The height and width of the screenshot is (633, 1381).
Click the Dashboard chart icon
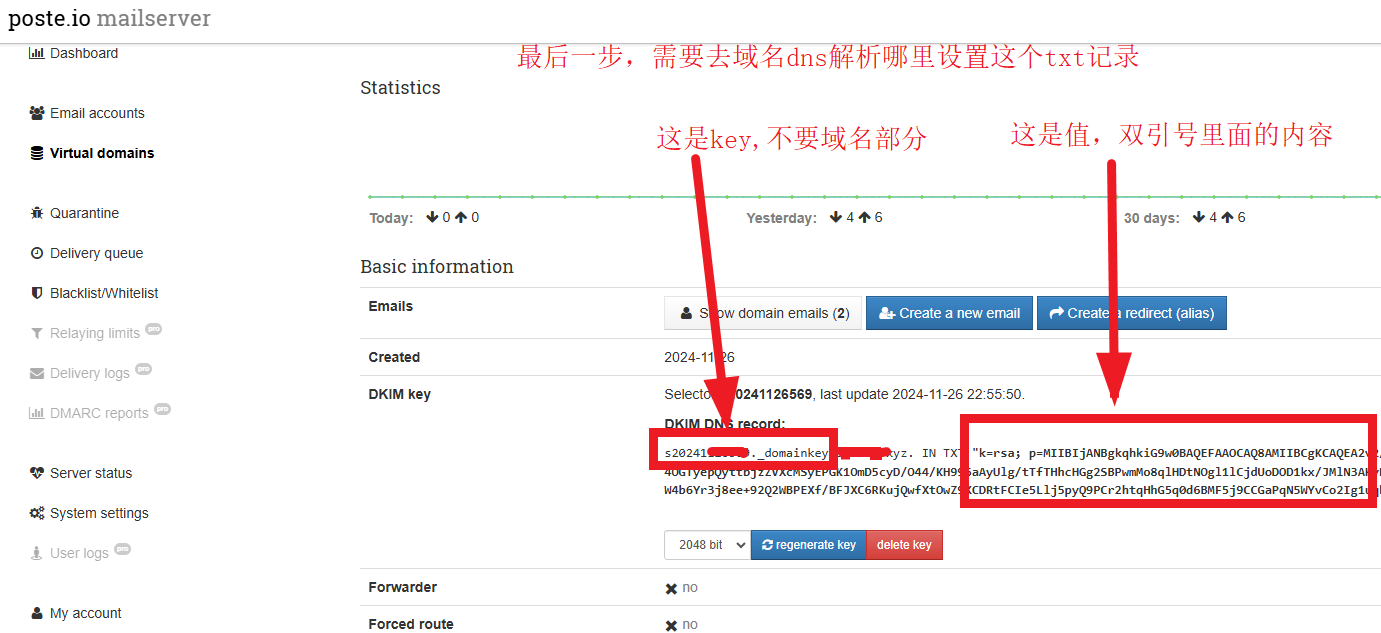37,53
